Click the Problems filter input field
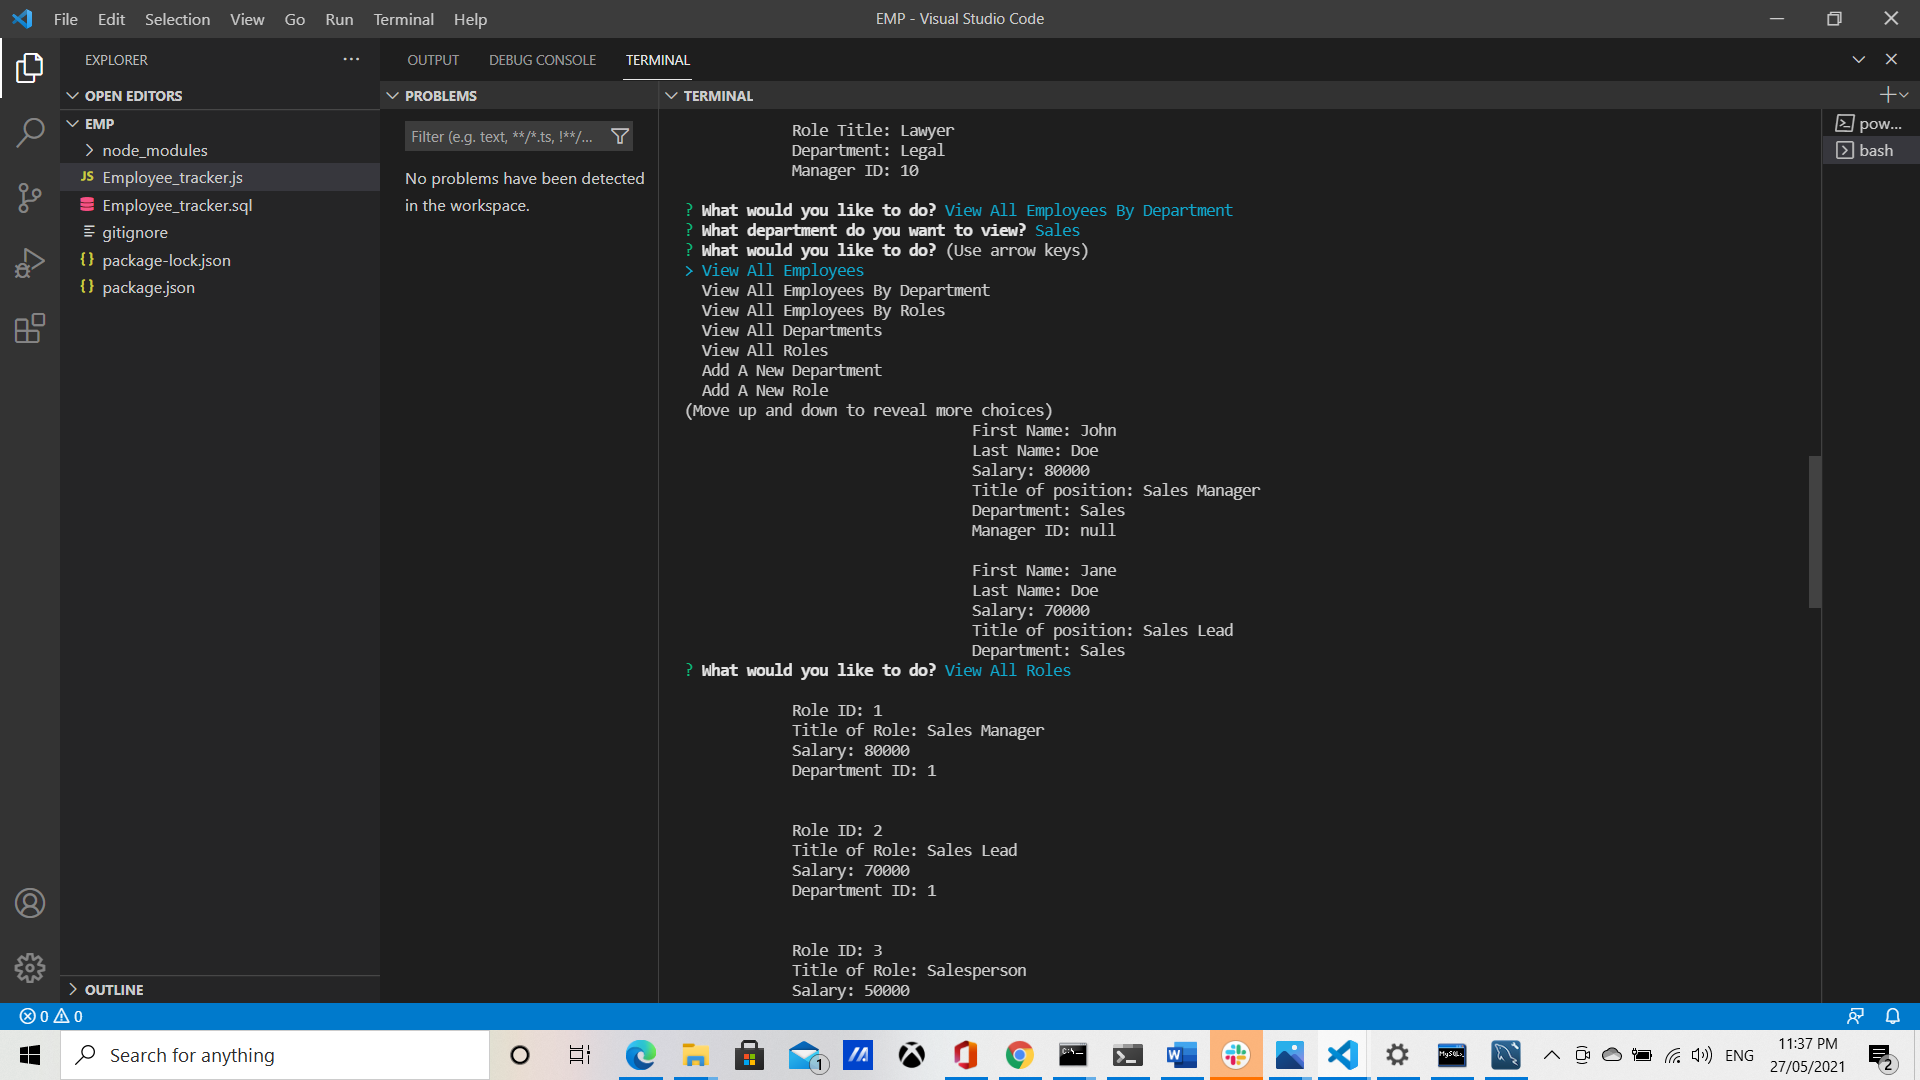Image resolution: width=1920 pixels, height=1080 pixels. pyautogui.click(x=500, y=136)
